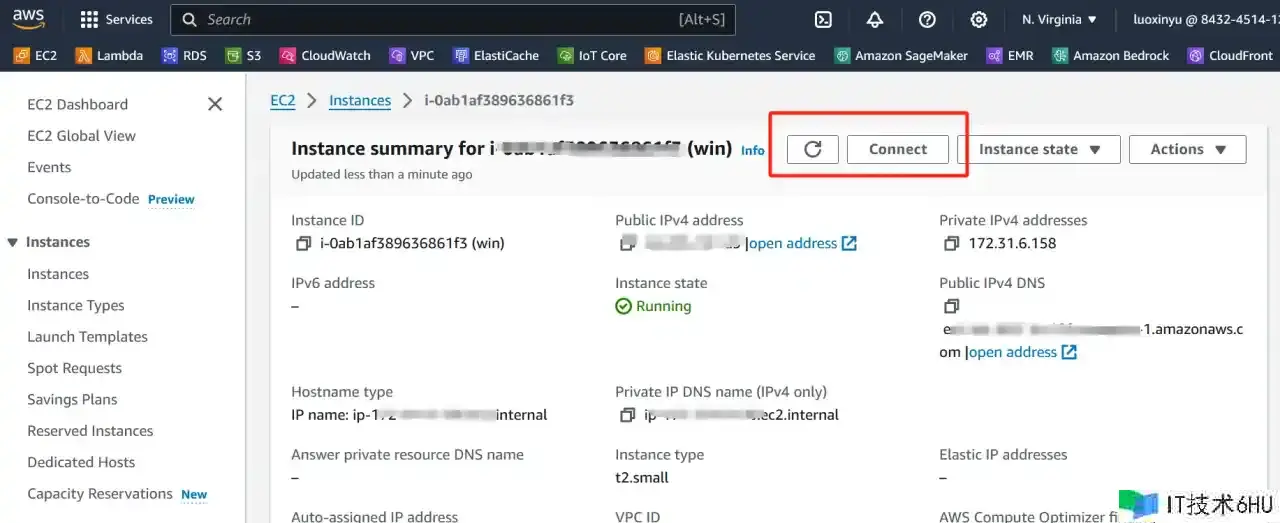Open CloudShell terminal icon in top bar

pyautogui.click(x=823, y=20)
